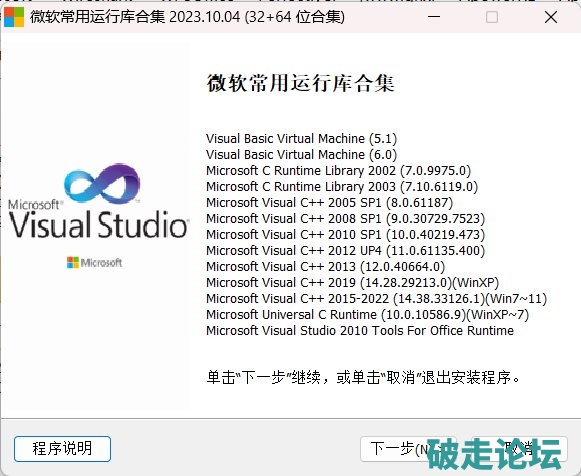Close the installer window
The width and height of the screenshot is (581, 476).
coord(551,17)
